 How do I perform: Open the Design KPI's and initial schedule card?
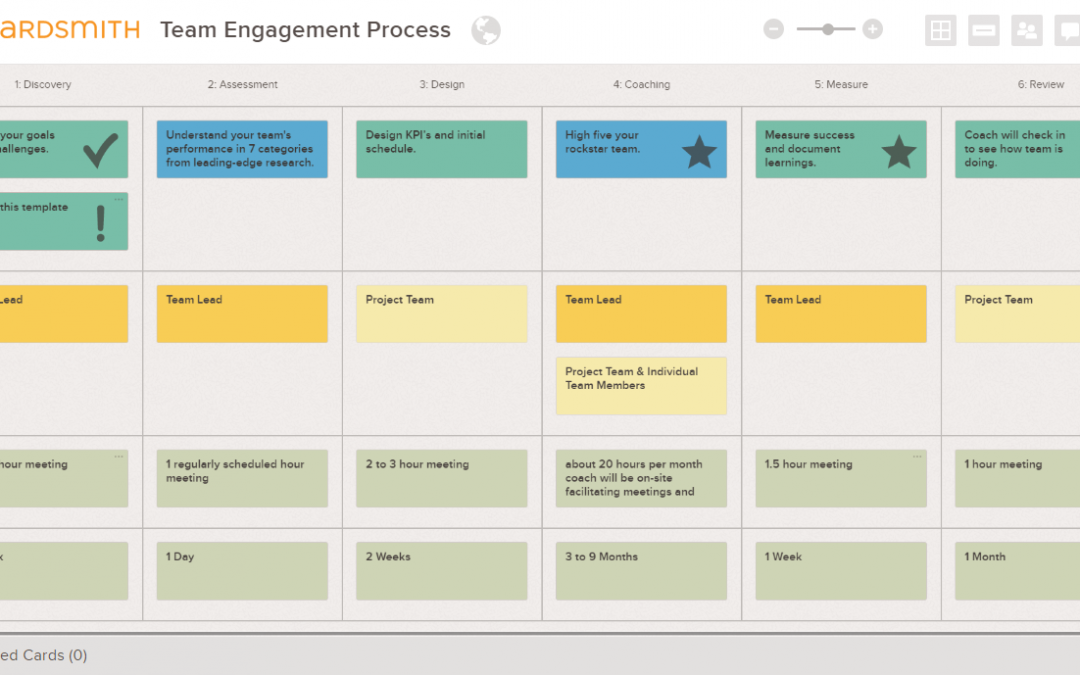(442, 149)
